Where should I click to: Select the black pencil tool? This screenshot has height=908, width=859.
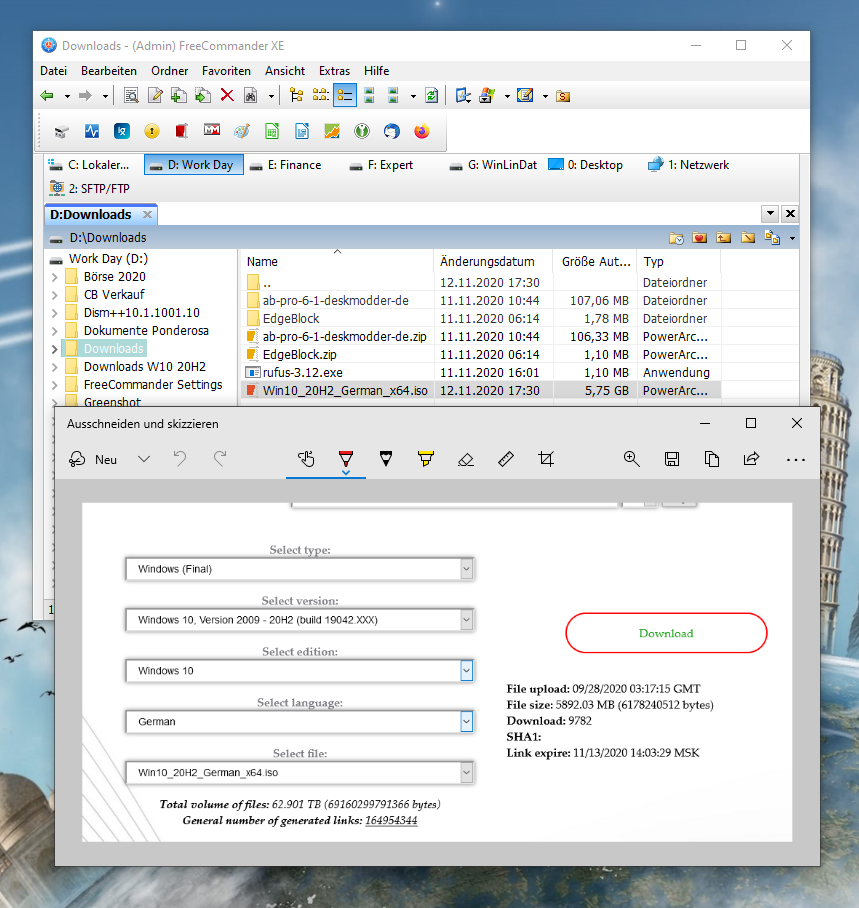pyautogui.click(x=386, y=459)
